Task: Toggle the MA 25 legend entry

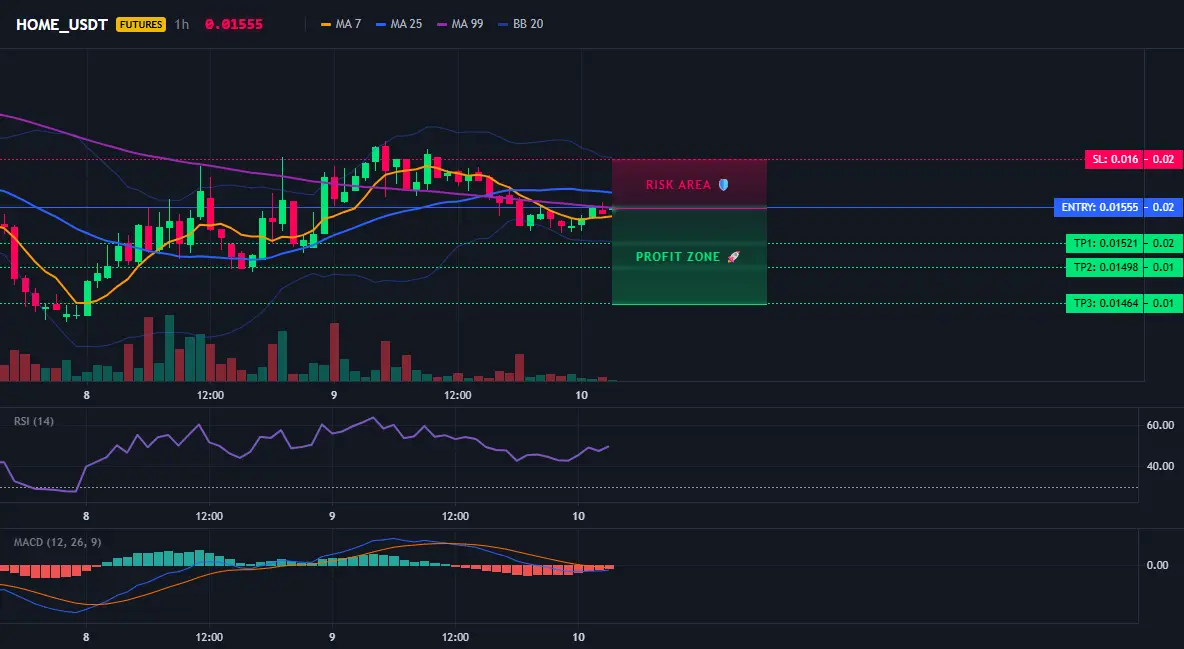Action: point(399,24)
